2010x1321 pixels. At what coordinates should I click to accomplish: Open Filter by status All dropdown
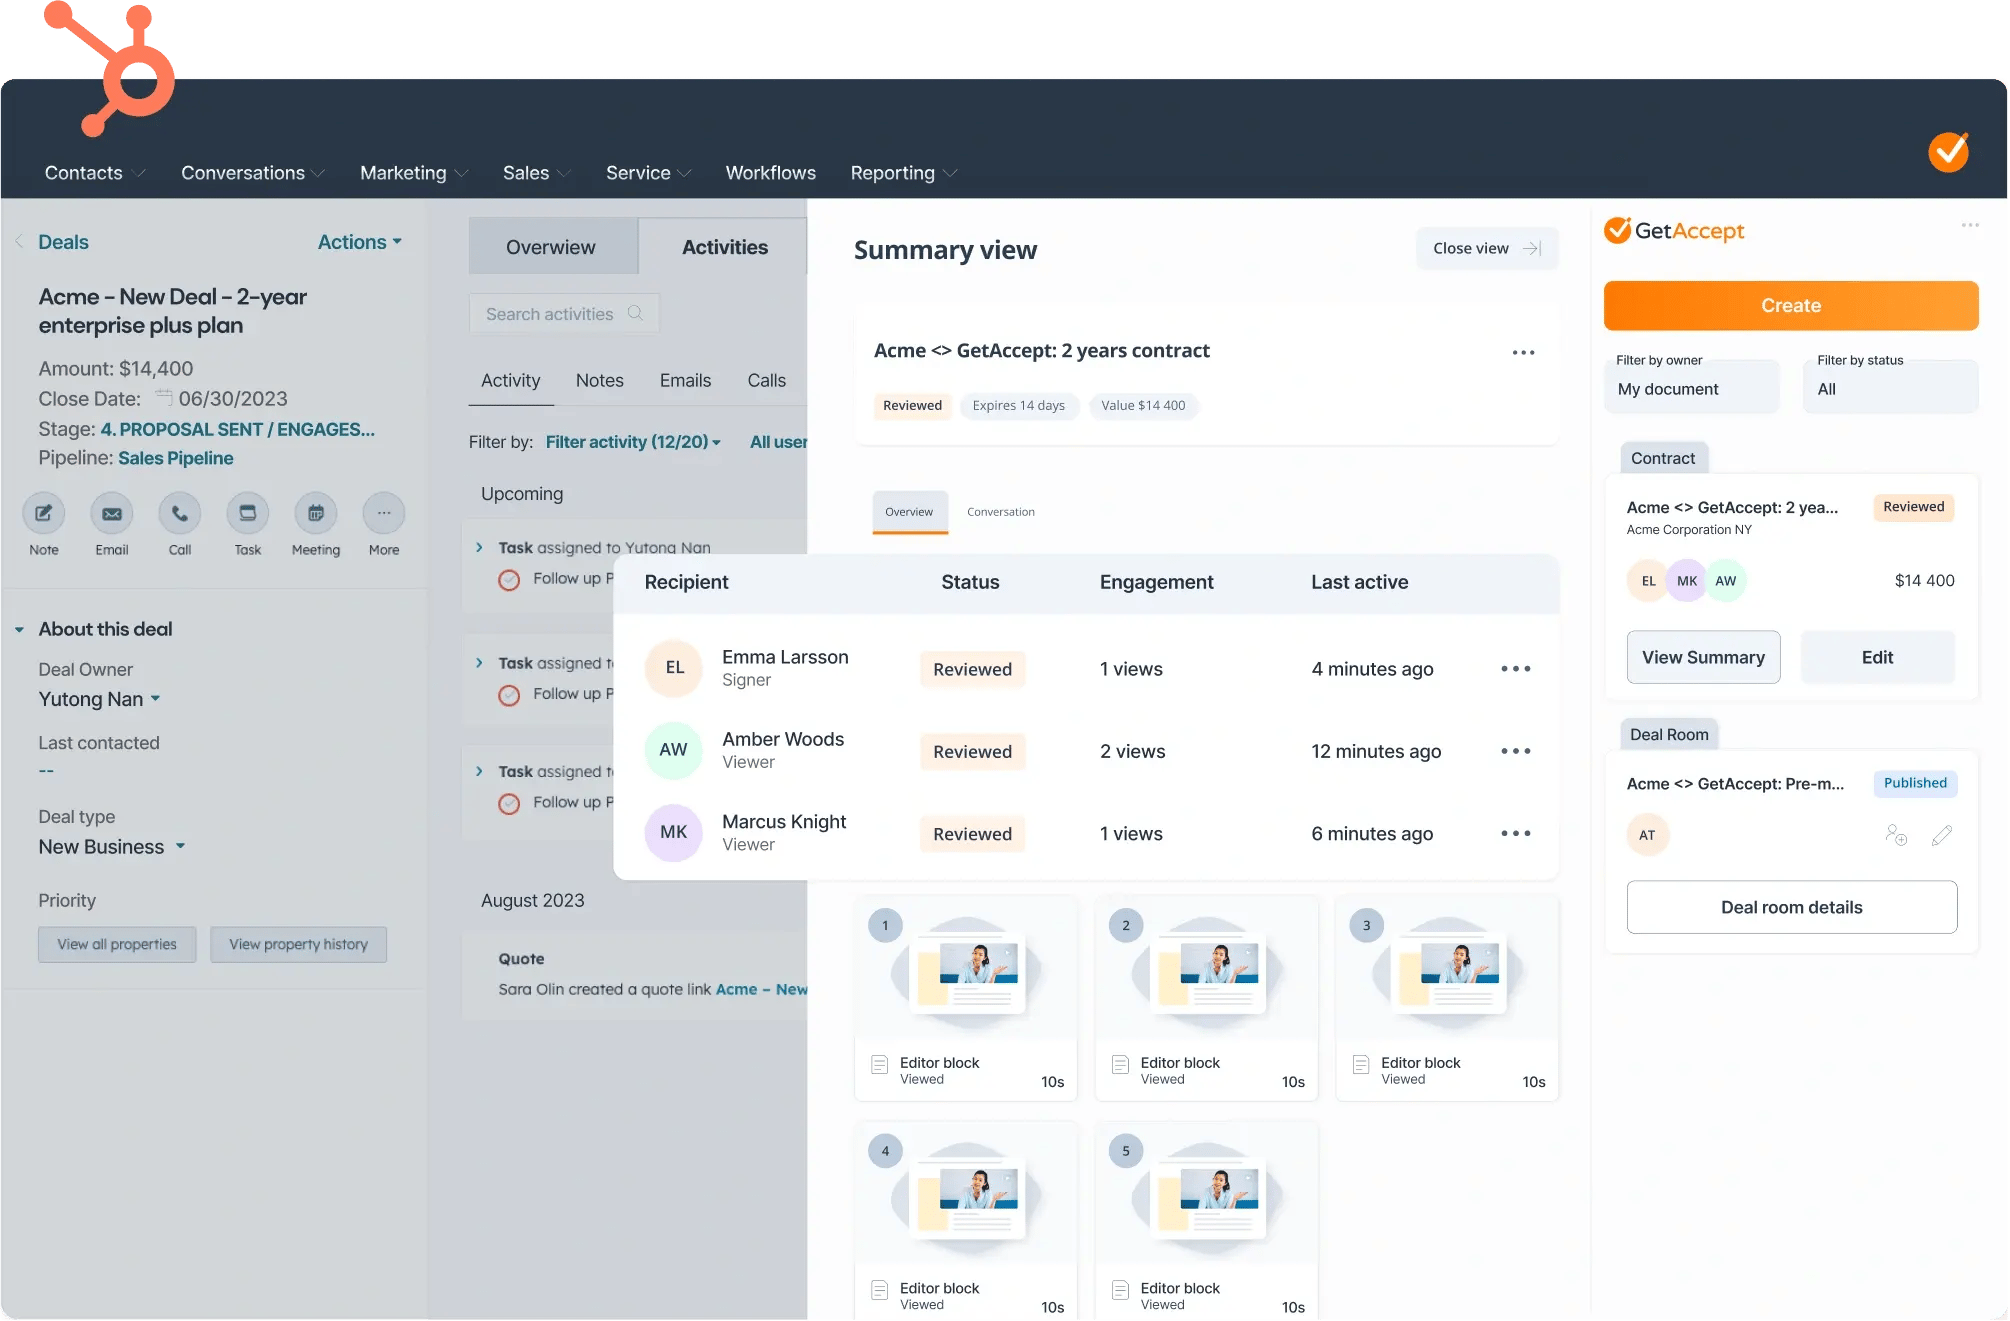(x=1893, y=388)
